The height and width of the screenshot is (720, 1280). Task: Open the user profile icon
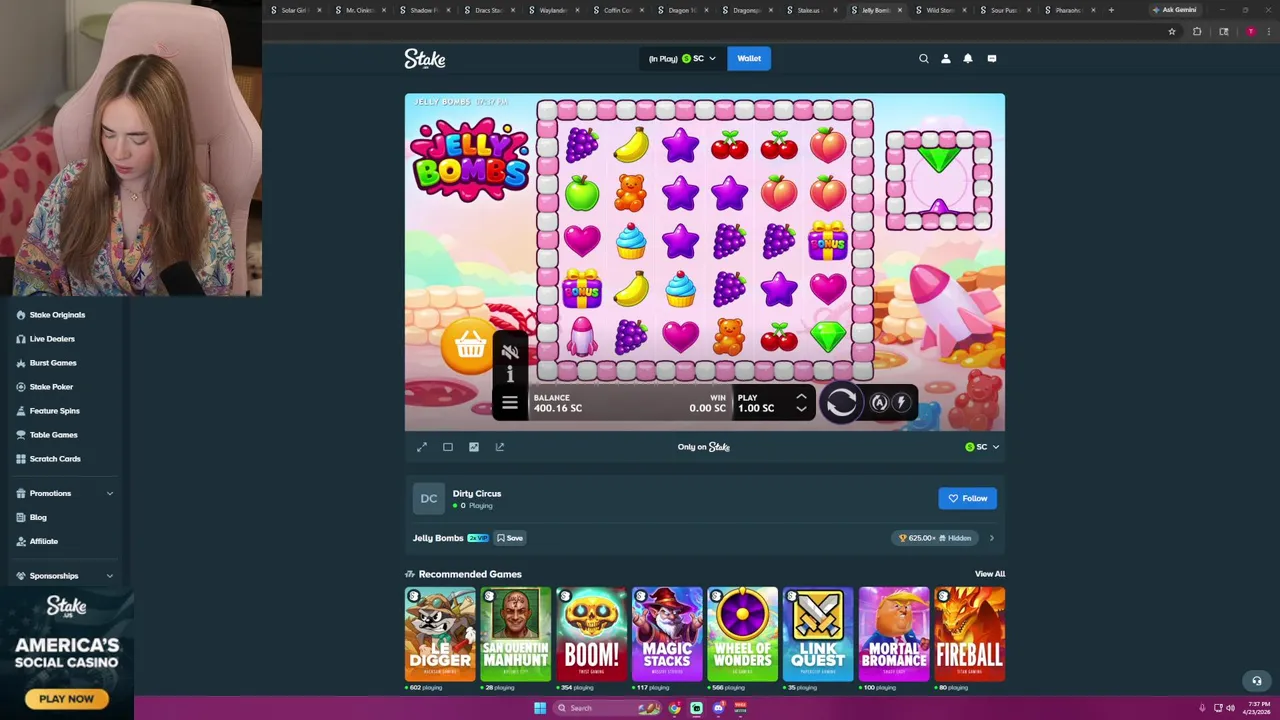coord(945,59)
